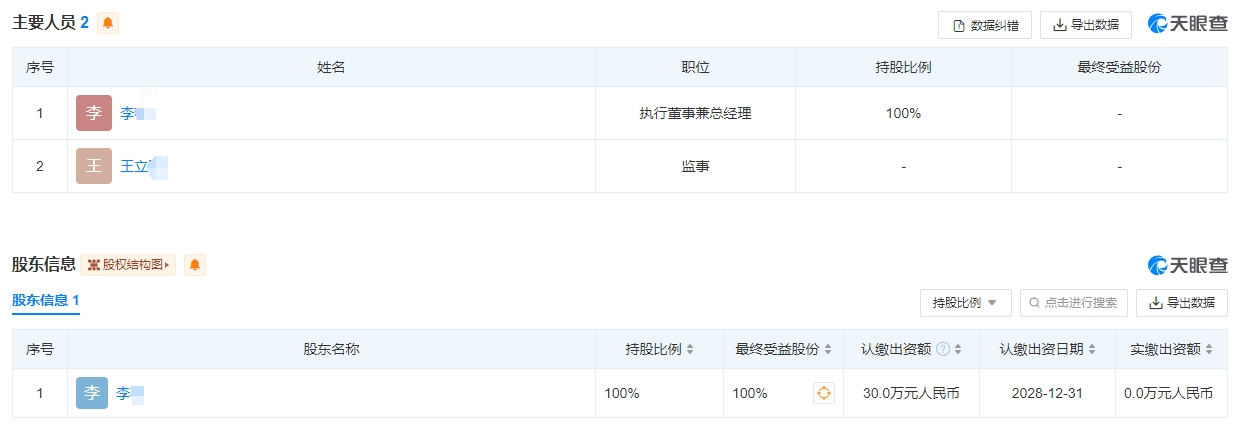Open the 持股比例 dropdown filter

point(965,303)
